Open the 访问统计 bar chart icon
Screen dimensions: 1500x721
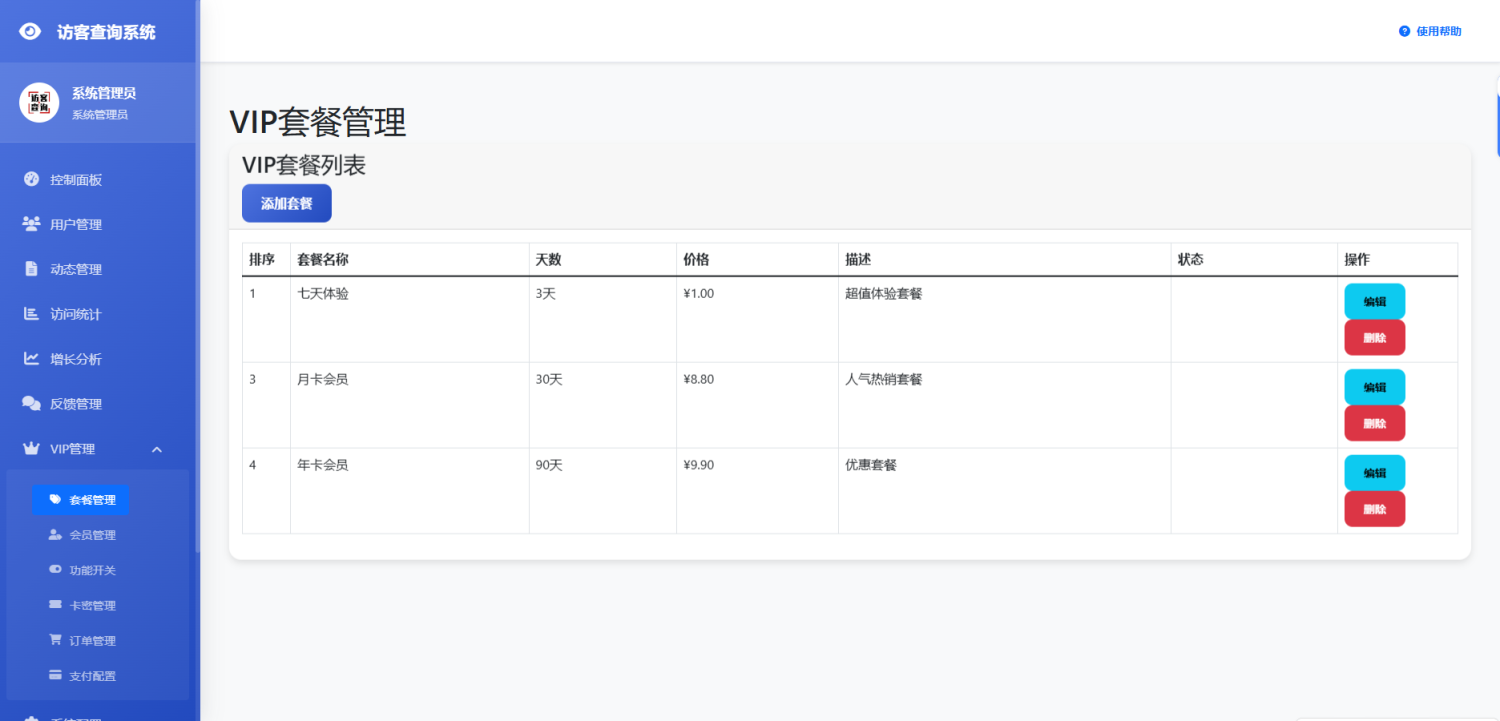tap(29, 314)
